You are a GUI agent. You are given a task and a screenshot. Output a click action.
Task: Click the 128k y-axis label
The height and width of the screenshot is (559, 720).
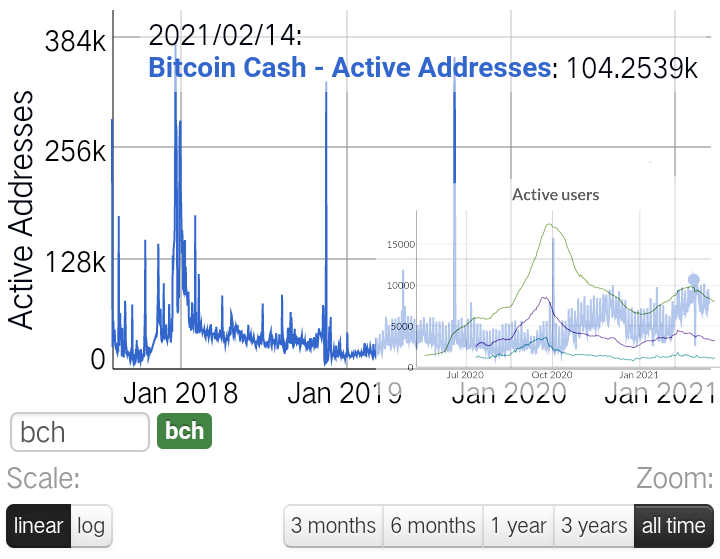click(75, 262)
